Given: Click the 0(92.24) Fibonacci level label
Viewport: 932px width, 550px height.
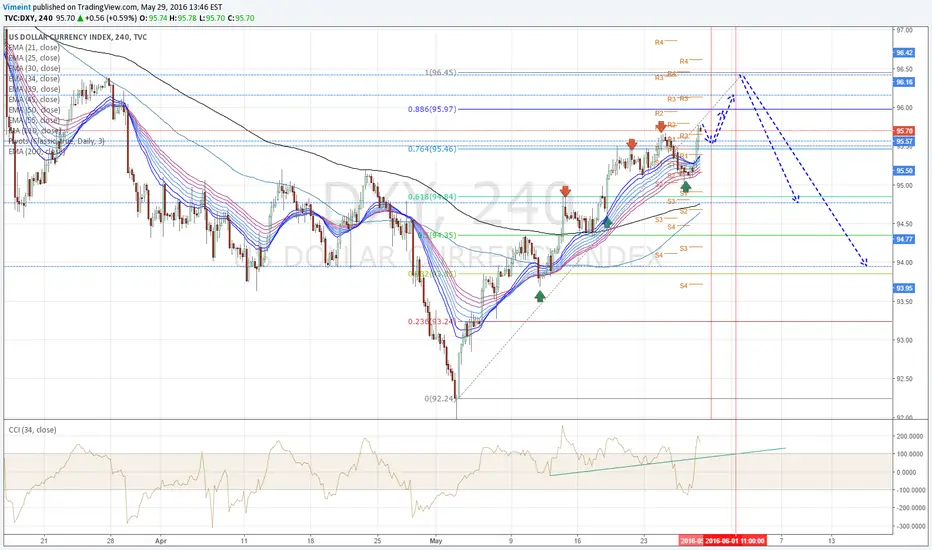Looking at the screenshot, I should pos(440,398).
